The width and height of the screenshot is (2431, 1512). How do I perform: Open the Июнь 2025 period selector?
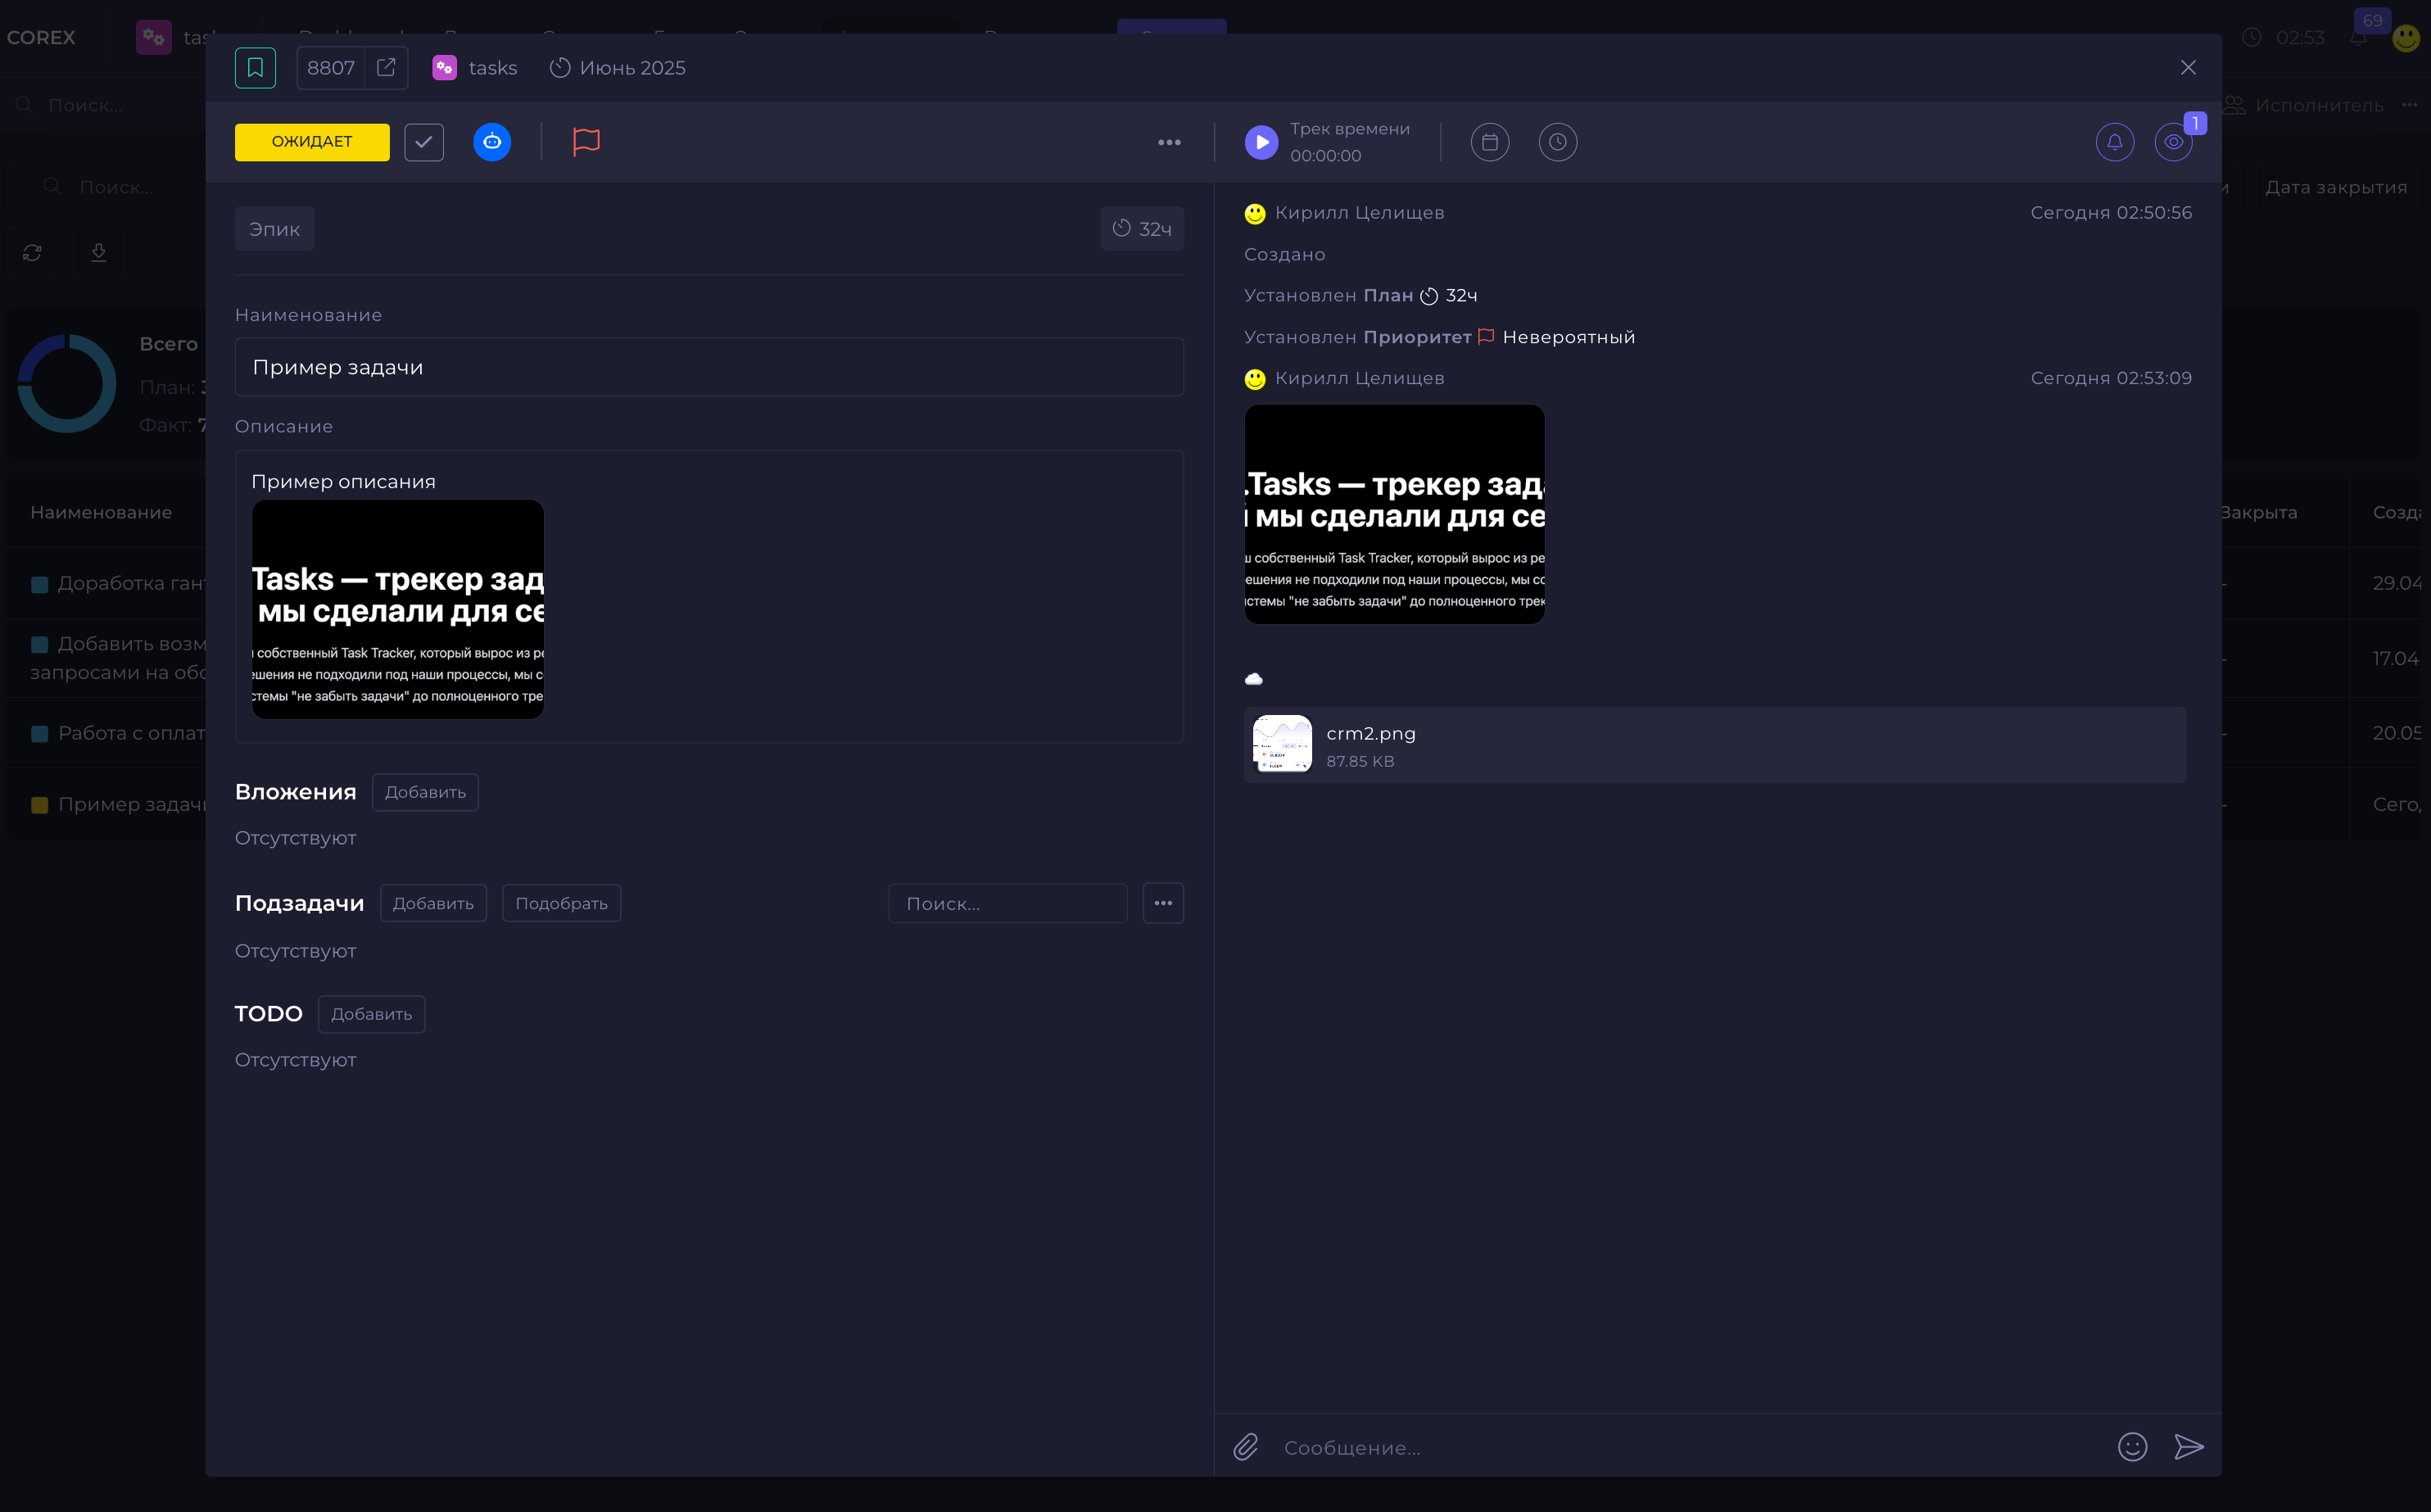tap(618, 68)
